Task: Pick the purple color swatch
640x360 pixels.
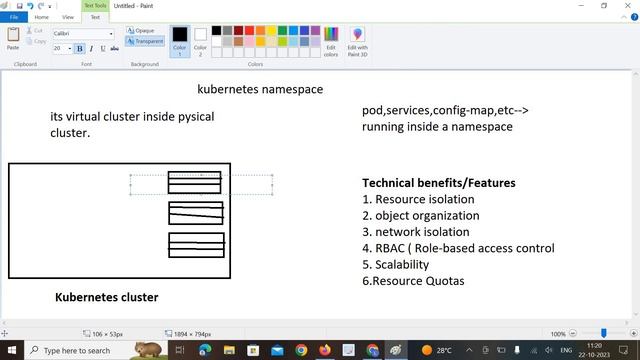Action: click(x=316, y=30)
